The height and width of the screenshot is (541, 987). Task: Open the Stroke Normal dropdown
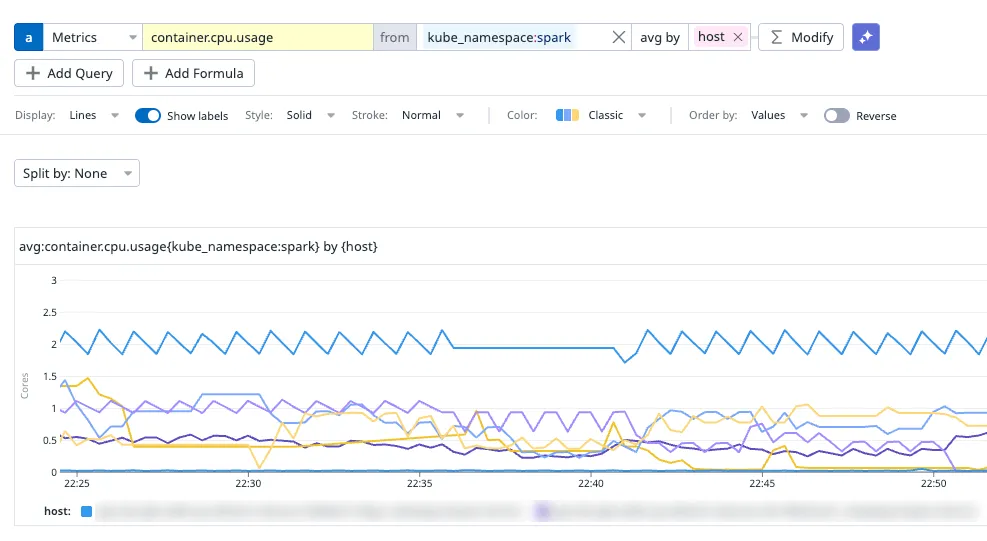[x=433, y=115]
